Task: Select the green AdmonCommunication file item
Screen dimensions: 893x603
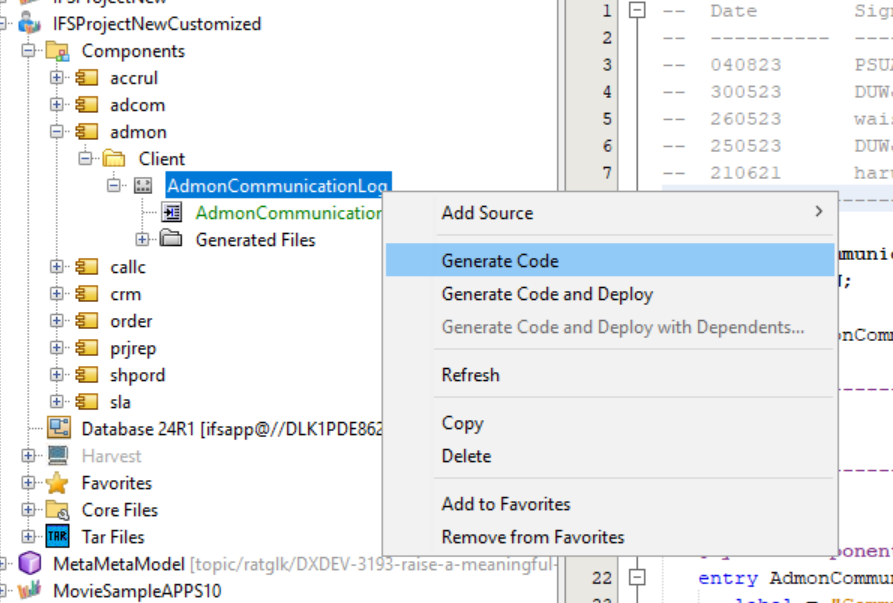Action: click(x=288, y=213)
